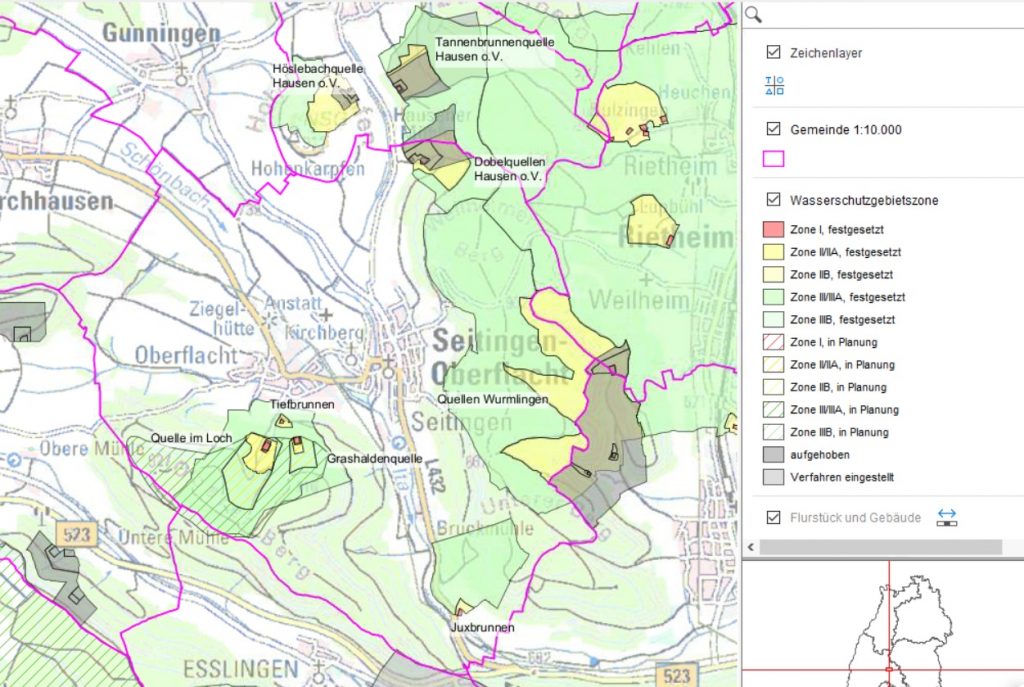Click the search magnifier icon
Viewport: 1024px width, 687px height.
click(754, 15)
